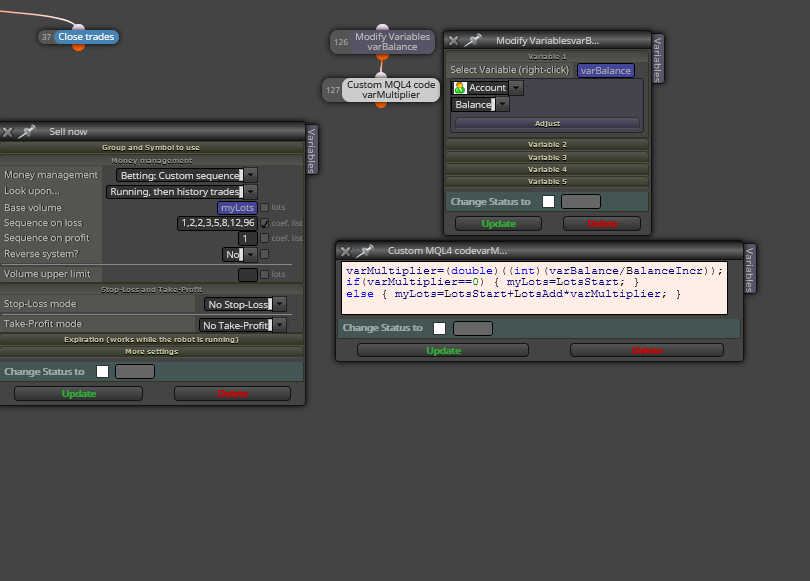The height and width of the screenshot is (581, 810).
Task: Toggle Change Status checkbox in Sell now
Action: 102,371
